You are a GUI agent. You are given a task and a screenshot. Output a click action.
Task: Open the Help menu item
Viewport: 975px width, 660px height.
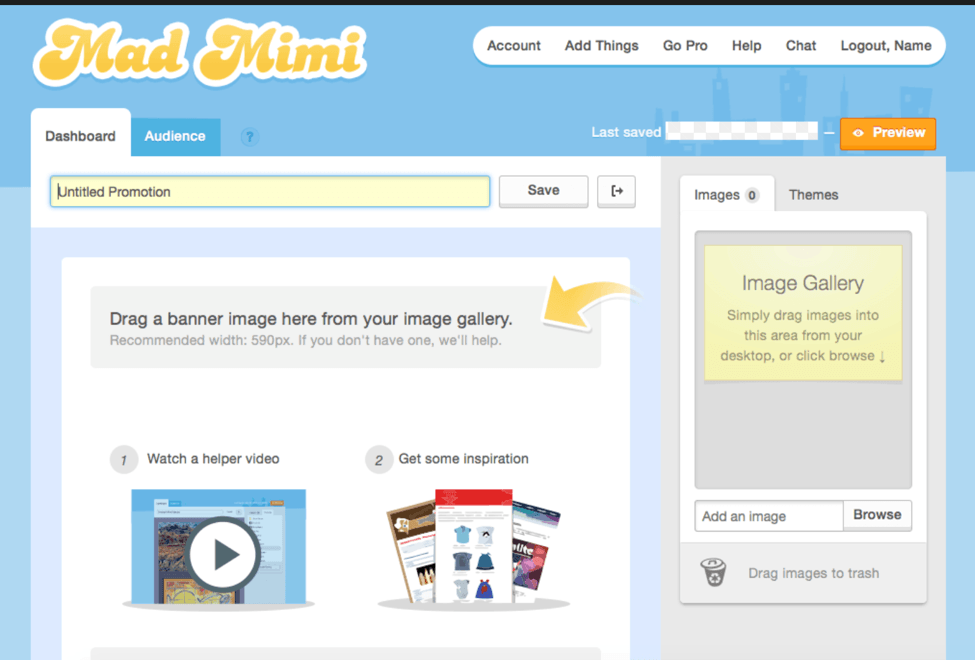coord(746,46)
